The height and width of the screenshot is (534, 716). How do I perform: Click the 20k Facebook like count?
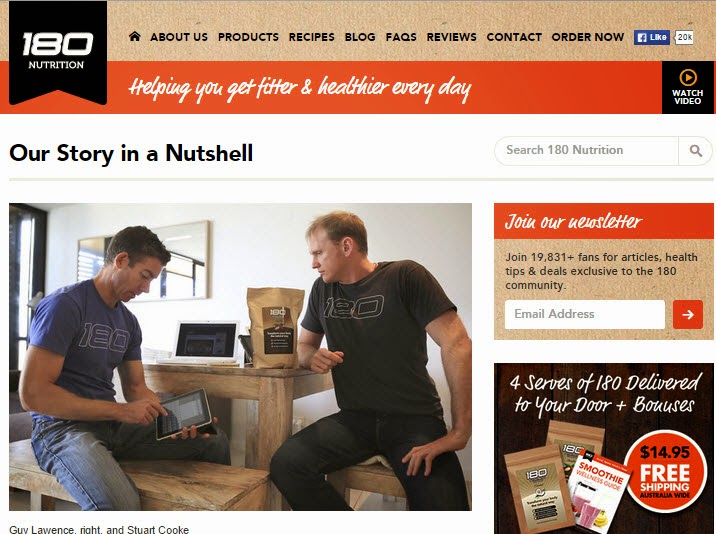[x=684, y=37]
